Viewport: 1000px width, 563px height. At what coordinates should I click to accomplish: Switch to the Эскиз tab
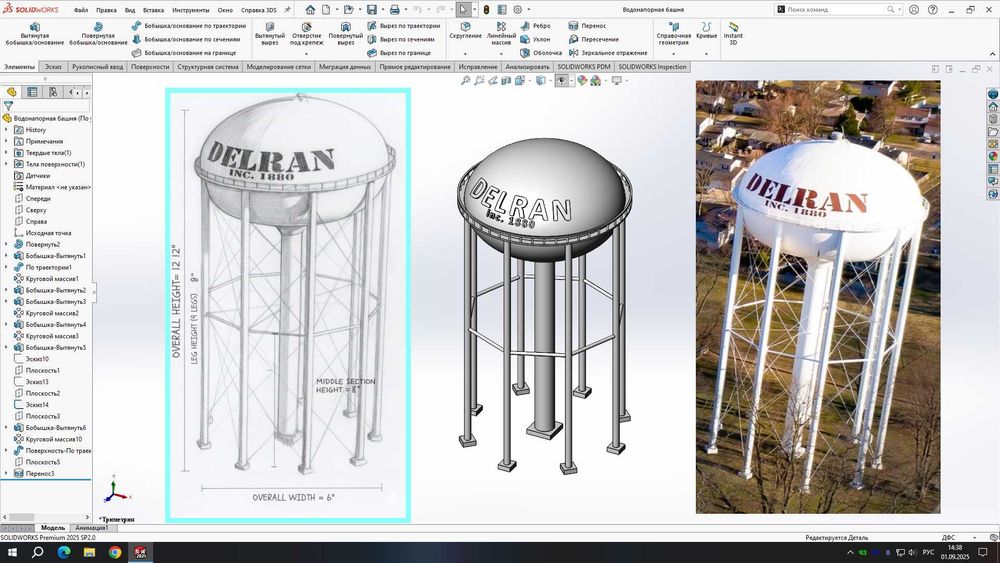53,66
